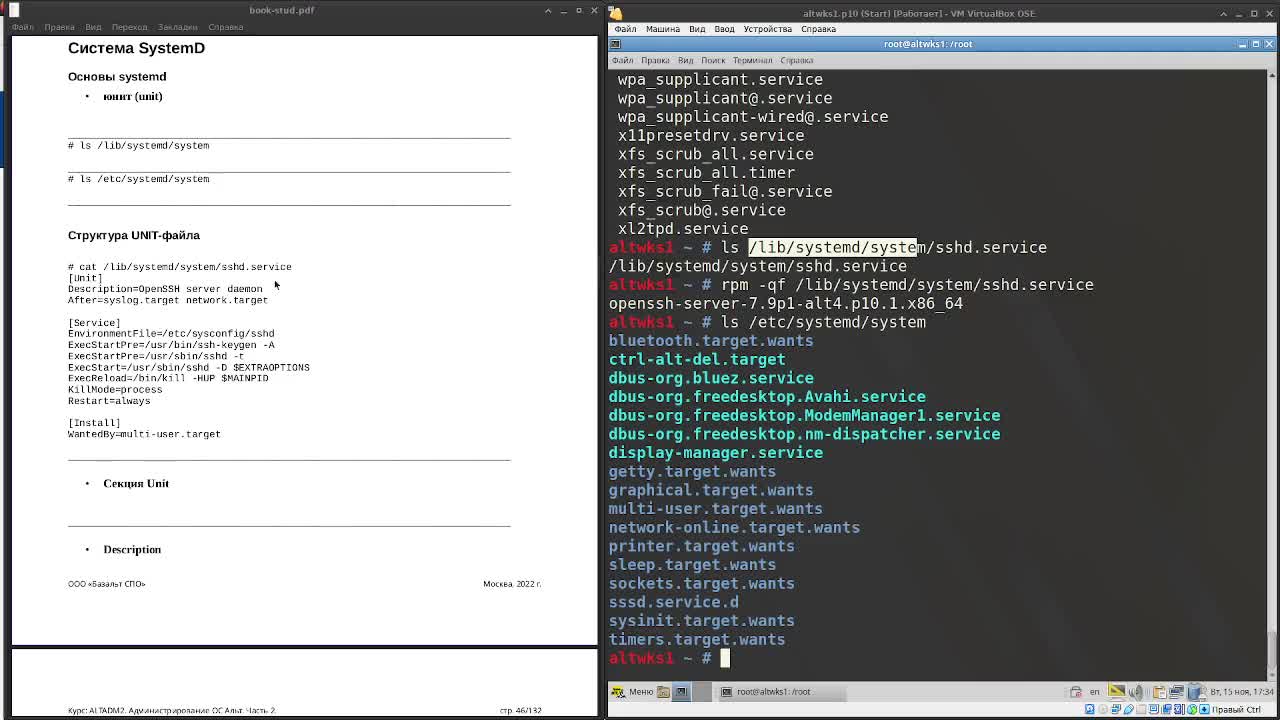Click 'dbus-org.bluez.service' in terminal
The width and height of the screenshot is (1280, 720).
(711, 378)
